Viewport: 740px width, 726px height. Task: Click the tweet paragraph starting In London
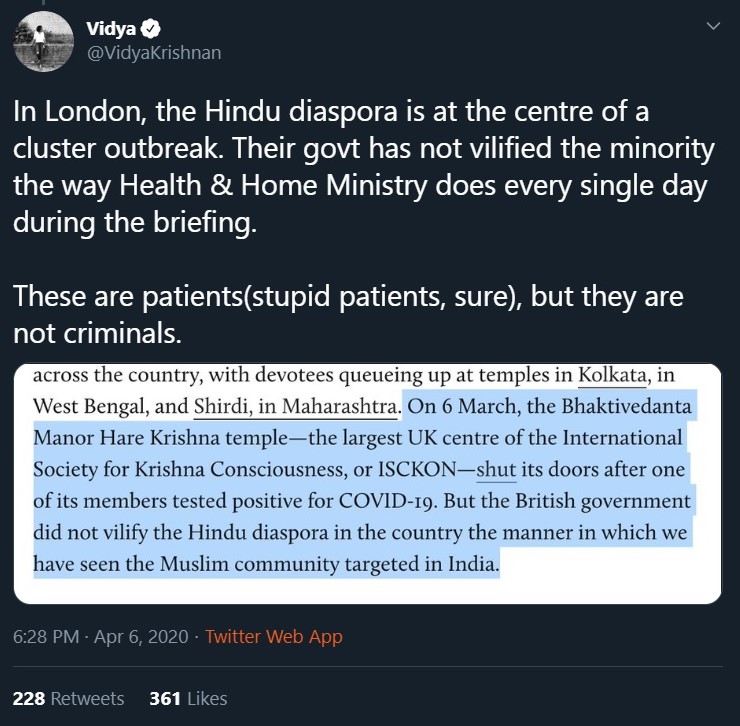[x=364, y=167]
